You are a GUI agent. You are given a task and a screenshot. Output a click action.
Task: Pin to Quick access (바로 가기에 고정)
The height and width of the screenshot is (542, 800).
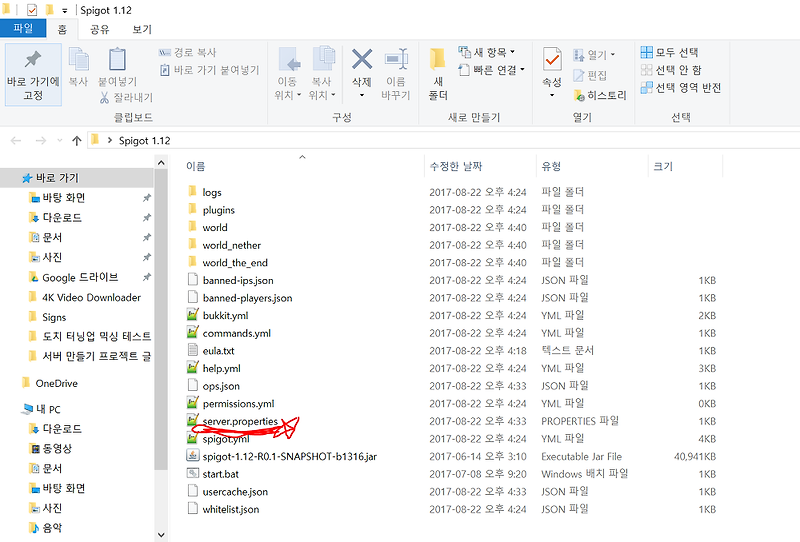click(33, 75)
